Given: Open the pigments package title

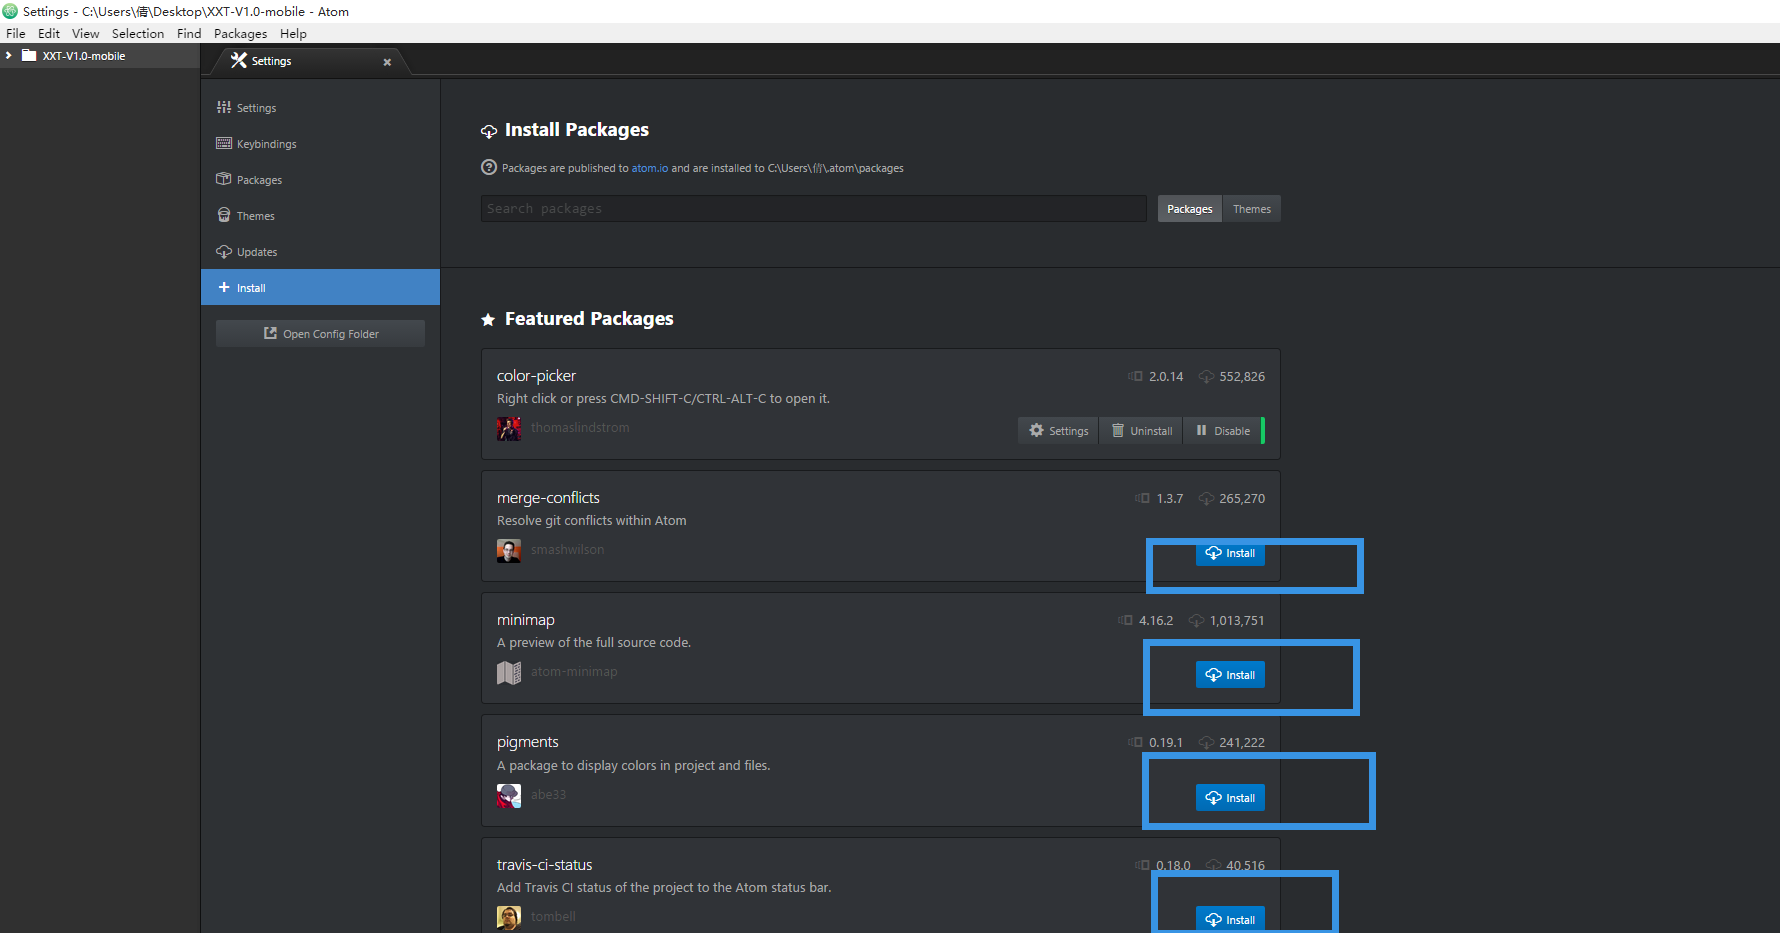Looking at the screenshot, I should (528, 742).
